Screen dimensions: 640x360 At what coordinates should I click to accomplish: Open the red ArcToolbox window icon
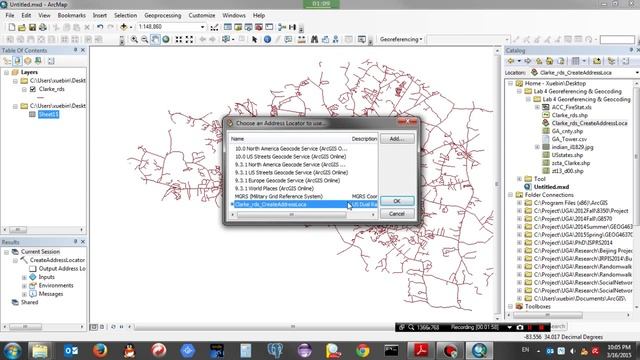pos(259,27)
